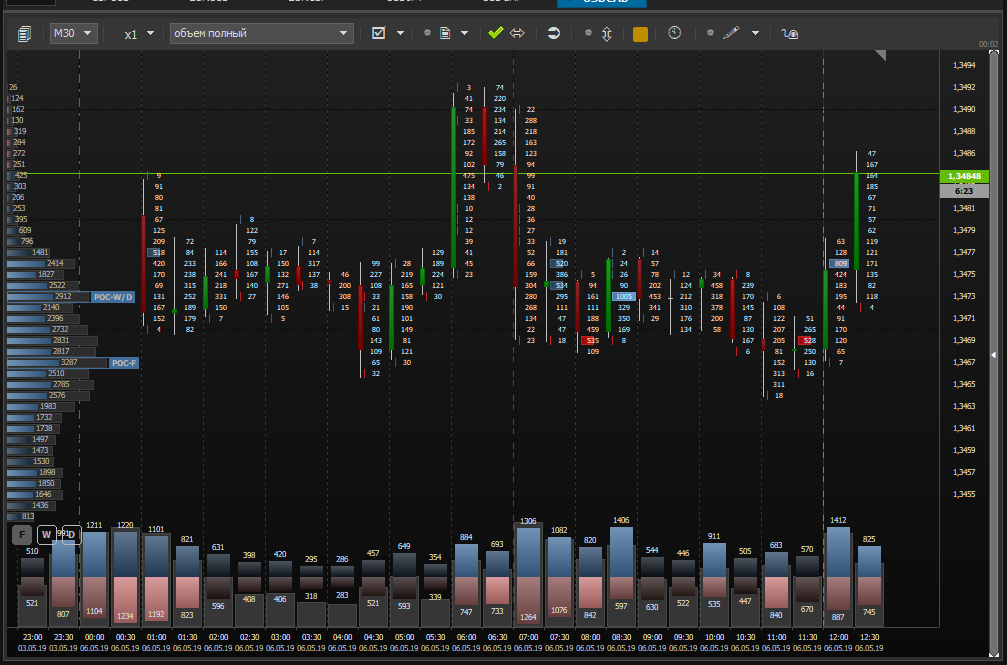Click the collapse arrow on the right edge
Image resolution: width=1007 pixels, height=665 pixels.
pos(993,355)
